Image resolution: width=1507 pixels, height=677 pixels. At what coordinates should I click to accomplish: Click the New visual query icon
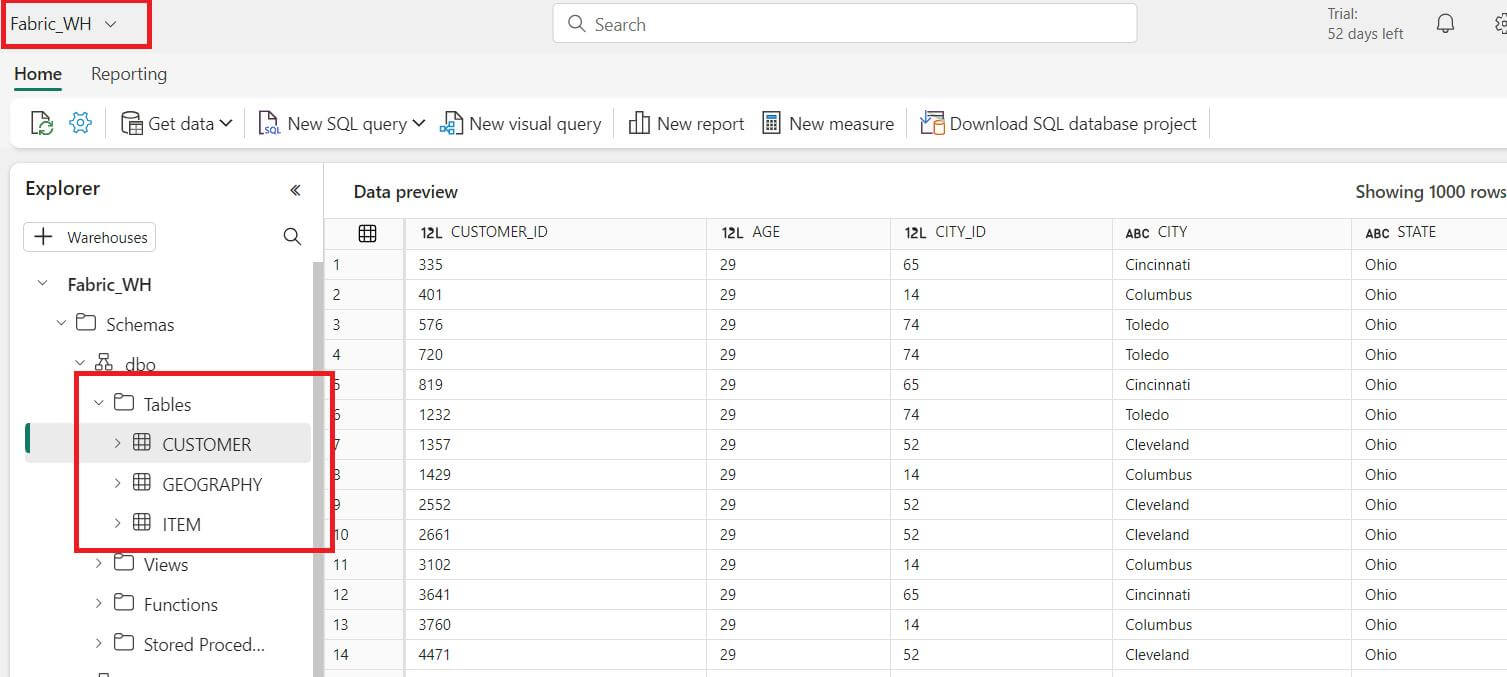(x=451, y=123)
